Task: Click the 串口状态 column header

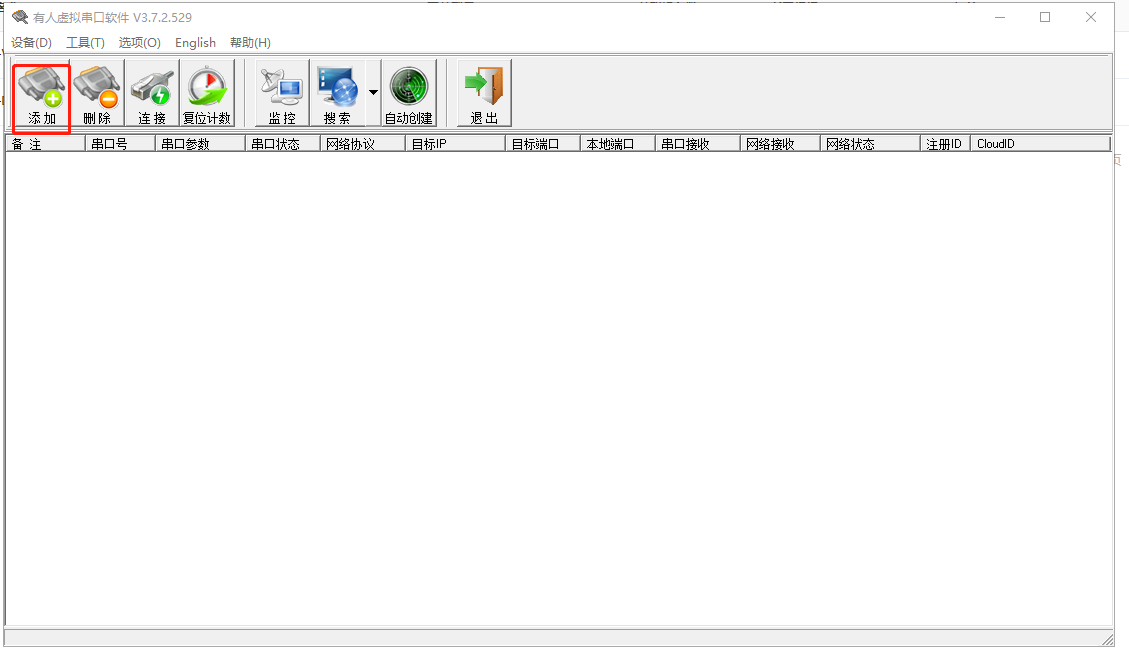Action: [283, 144]
